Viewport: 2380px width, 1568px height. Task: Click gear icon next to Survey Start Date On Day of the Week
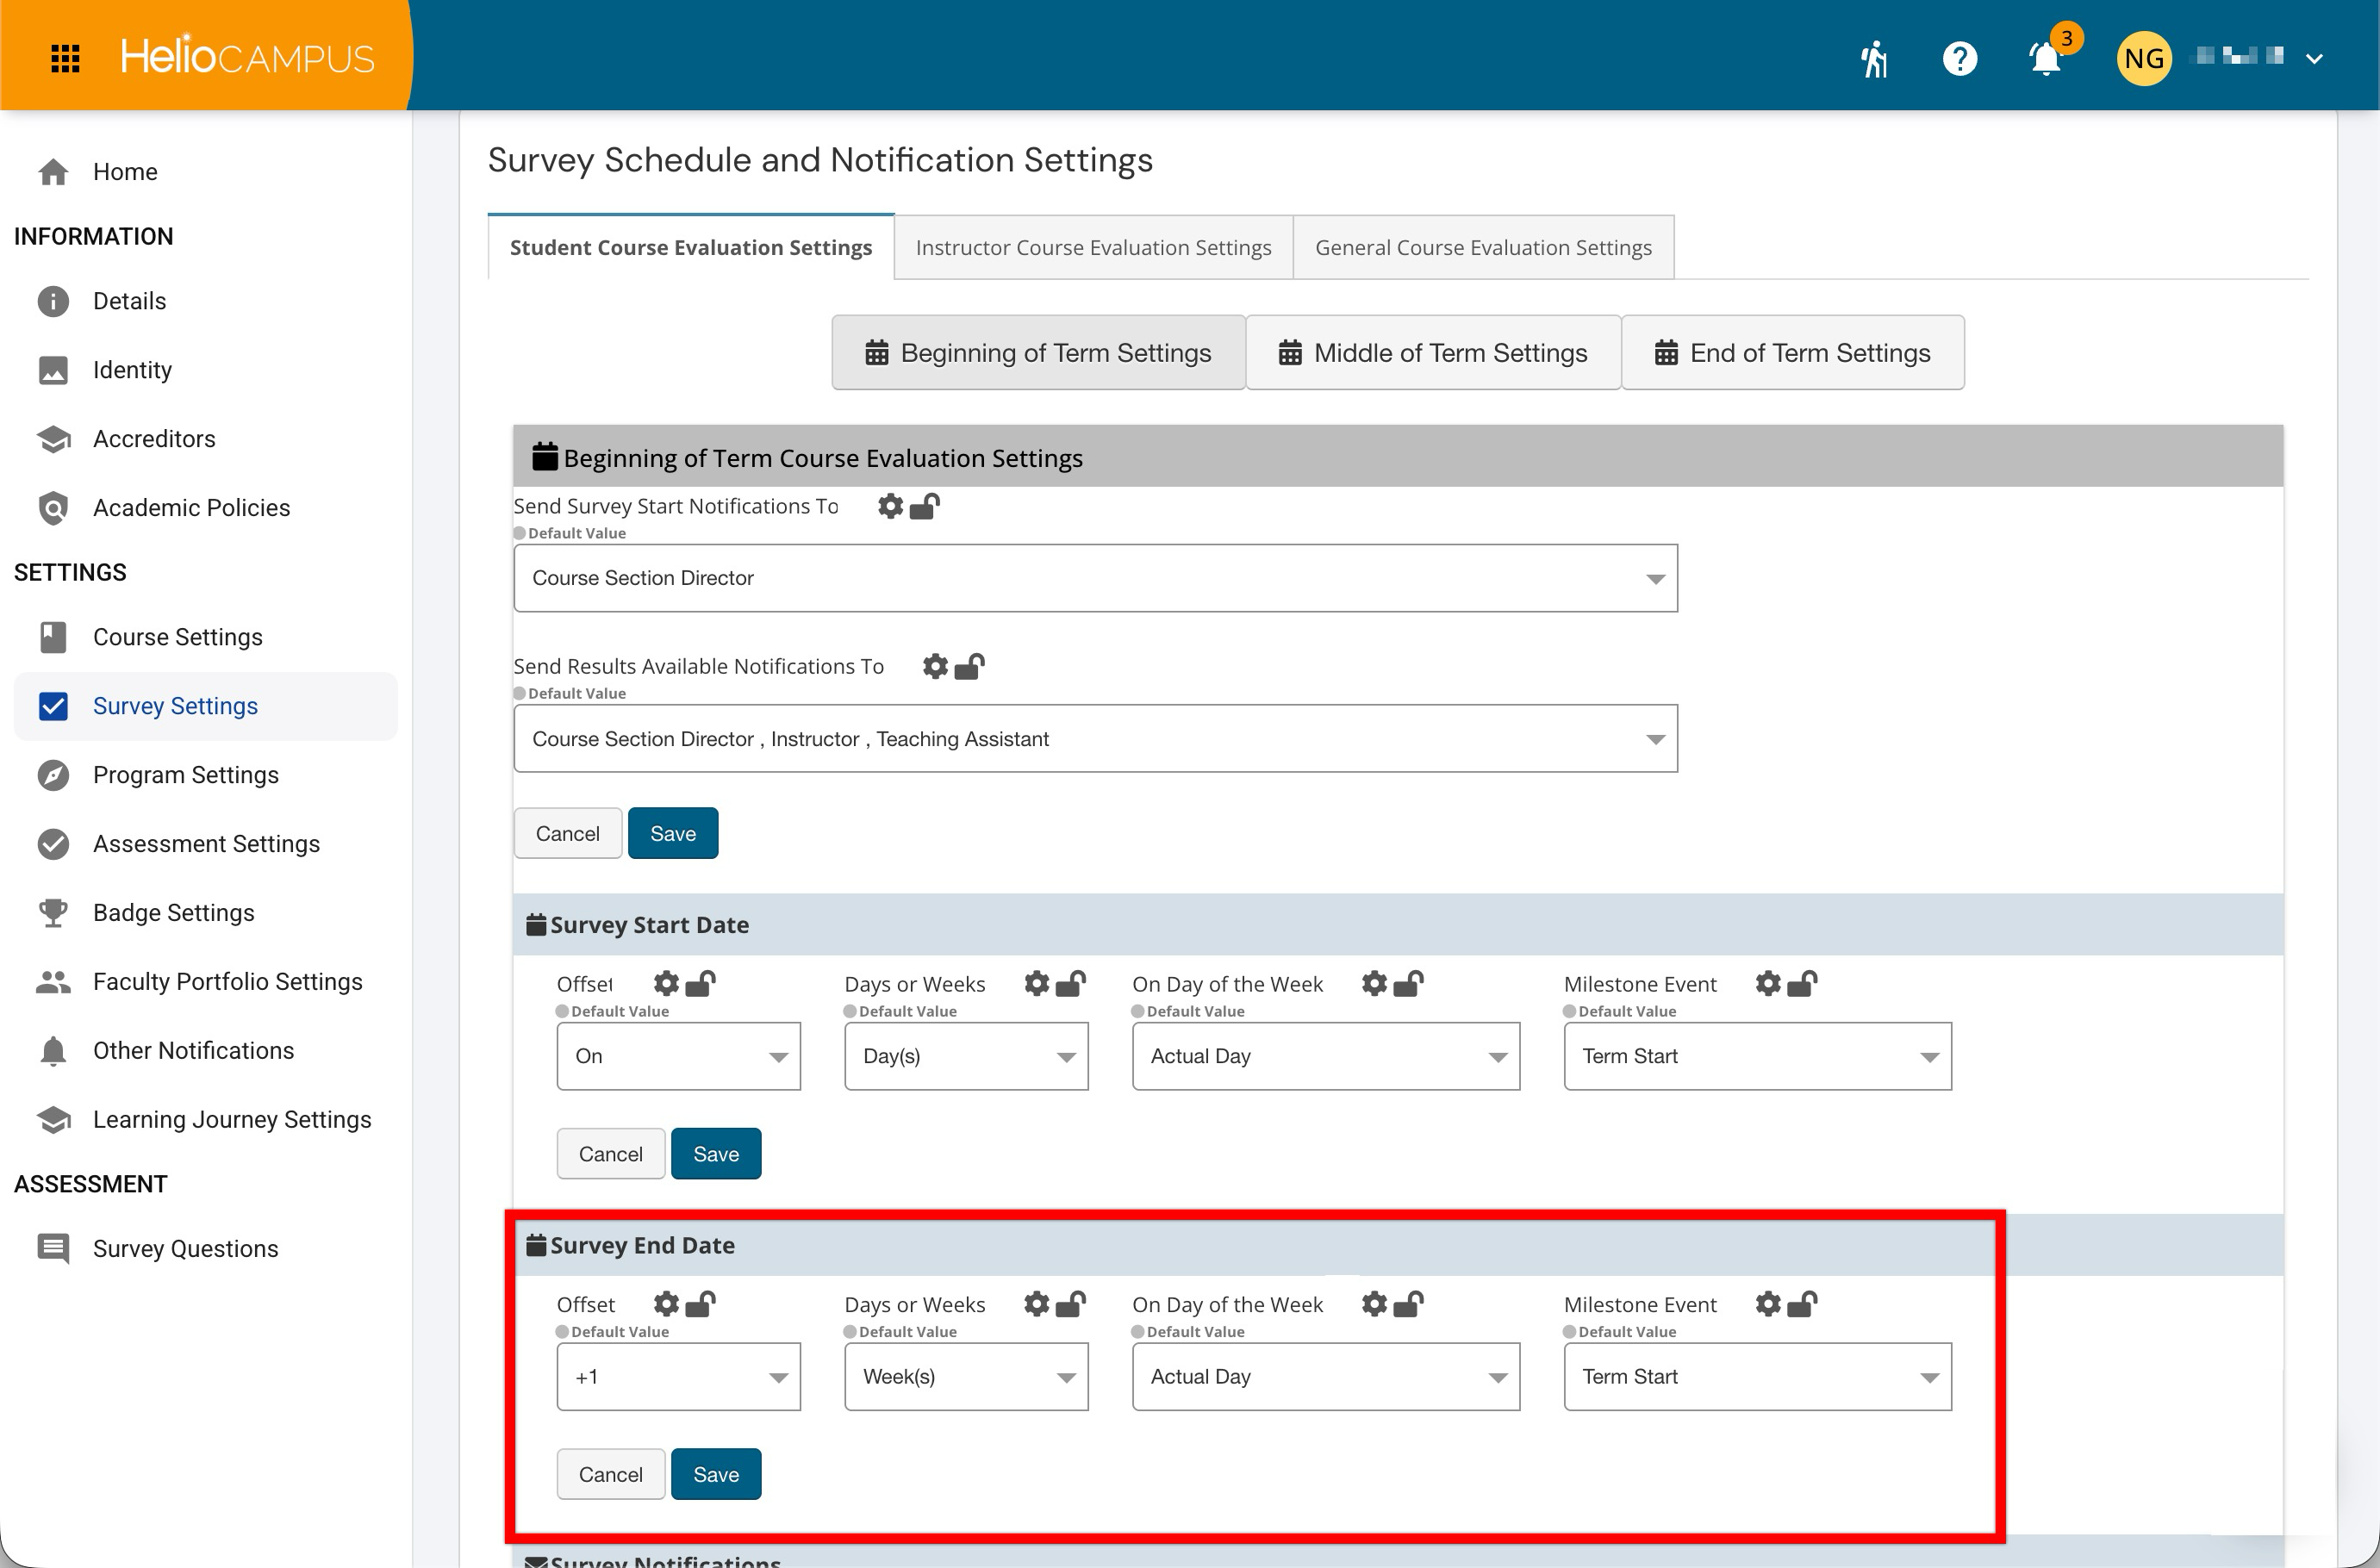1375,983
